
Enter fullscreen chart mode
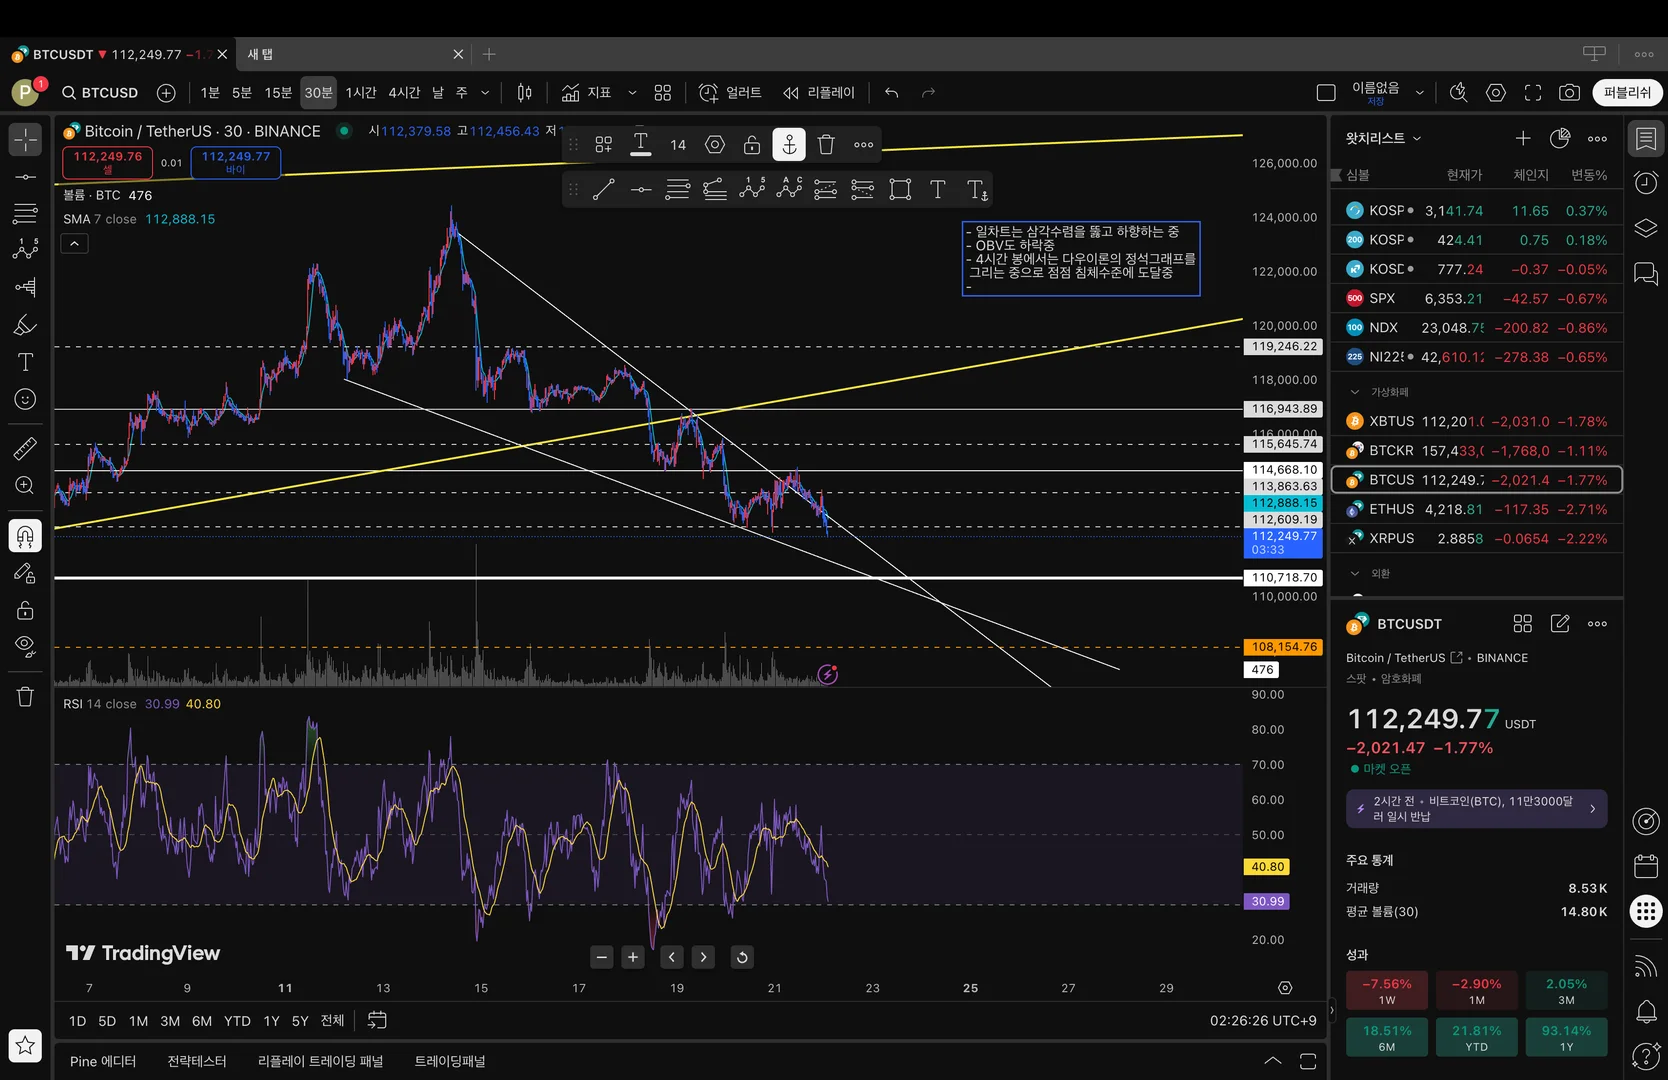coord(1532,93)
